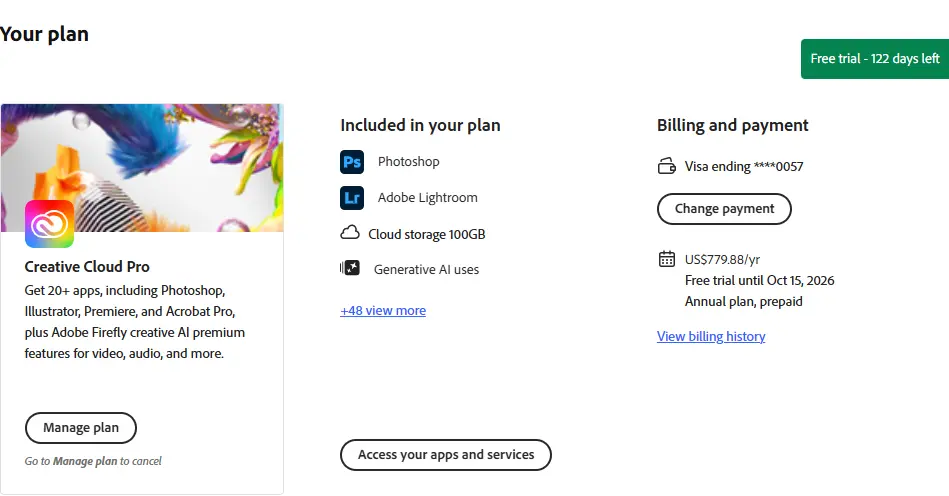949x496 pixels.
Task: Select the Adobe Lightroom text label
Action: click(x=427, y=198)
